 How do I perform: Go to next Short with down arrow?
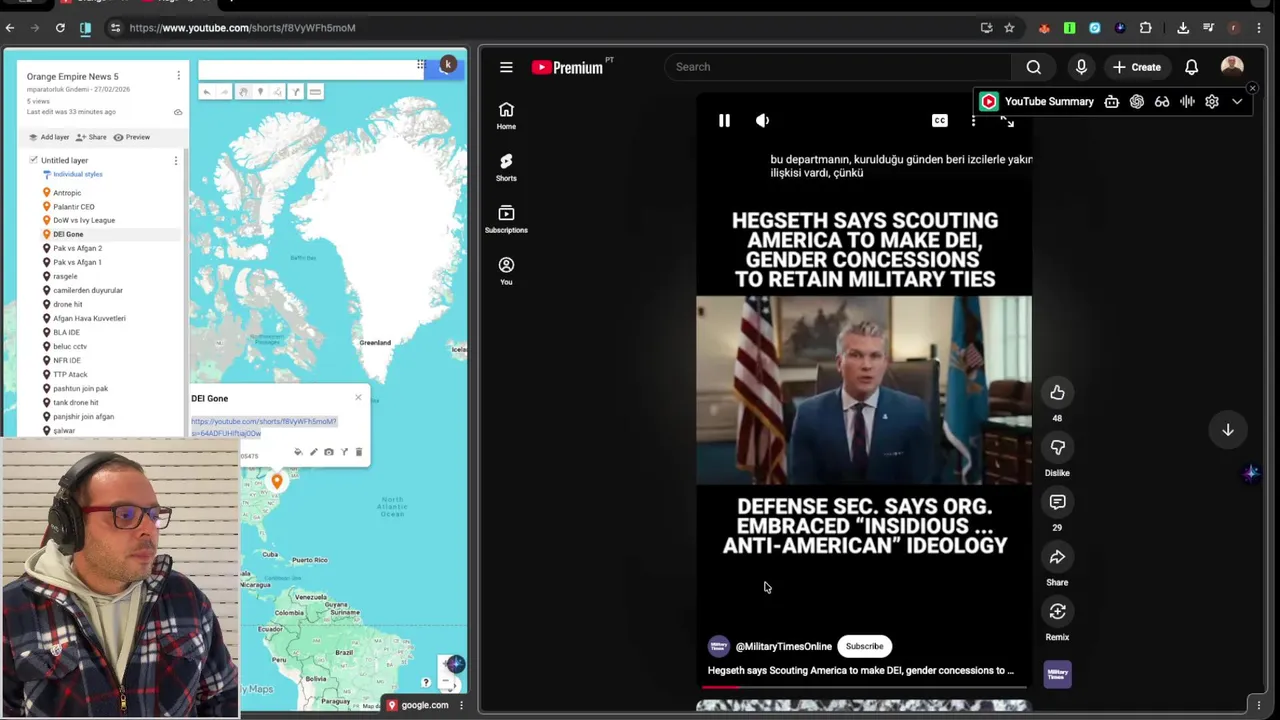[x=1228, y=430]
